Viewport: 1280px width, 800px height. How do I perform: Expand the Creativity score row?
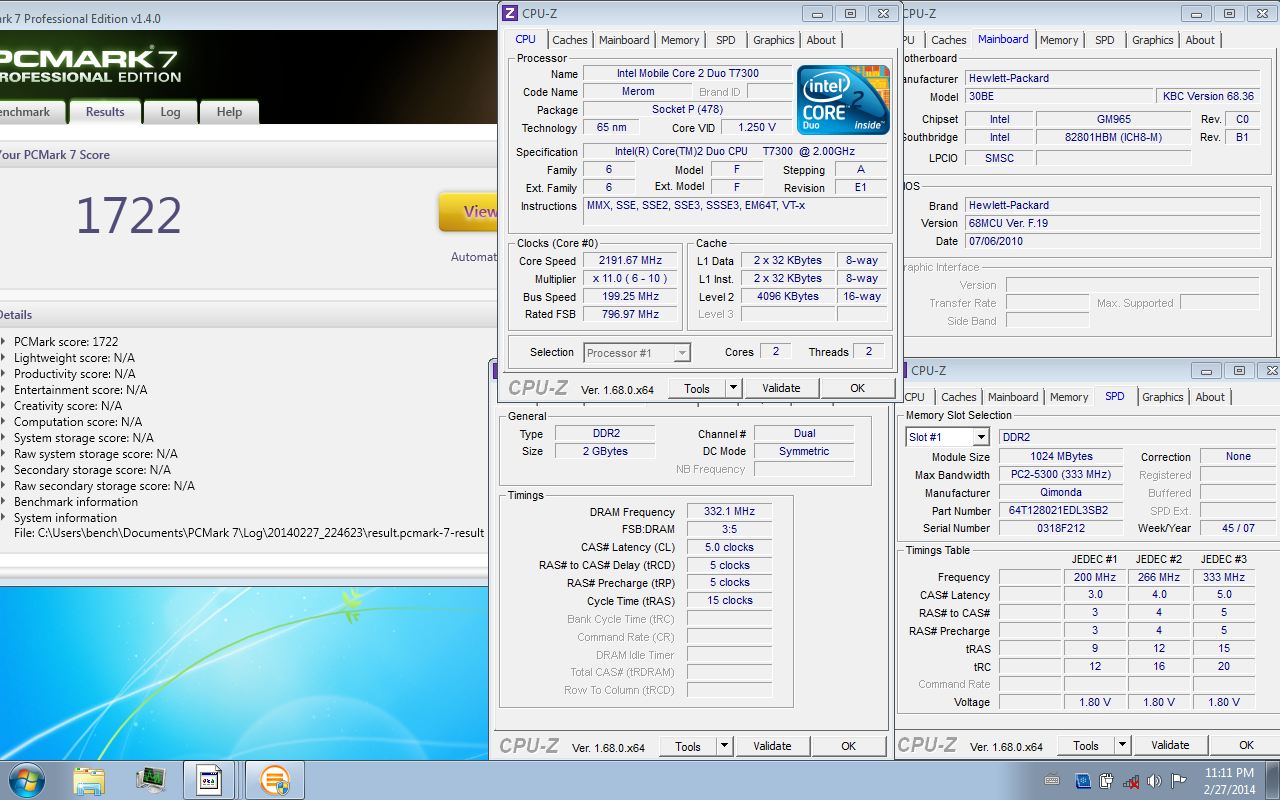3,406
